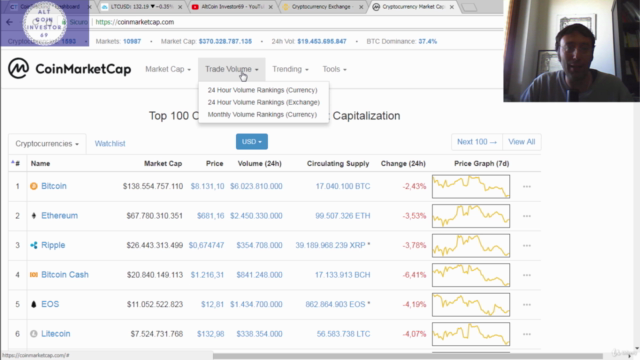Open the Watchlist tab
The width and height of the screenshot is (640, 360).
110,144
